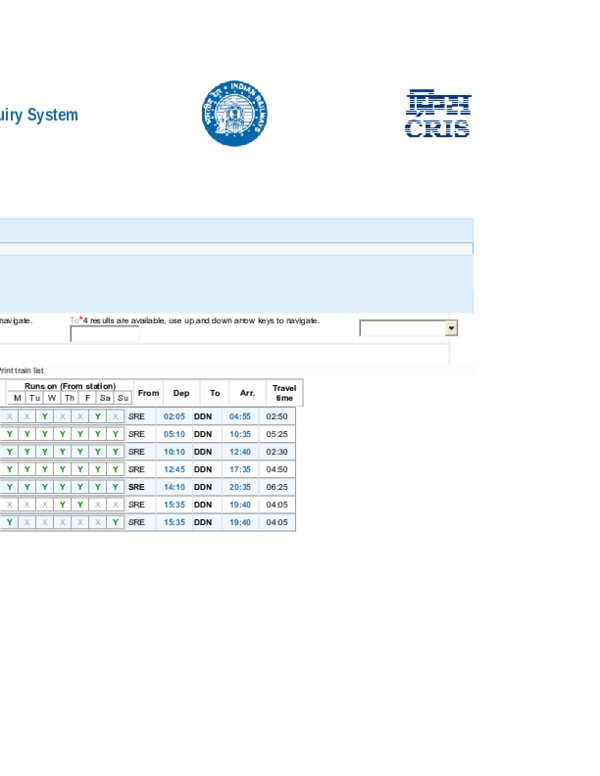The width and height of the screenshot is (600, 776).
Task: Open the 05:10 departure time link
Action: 174,435
